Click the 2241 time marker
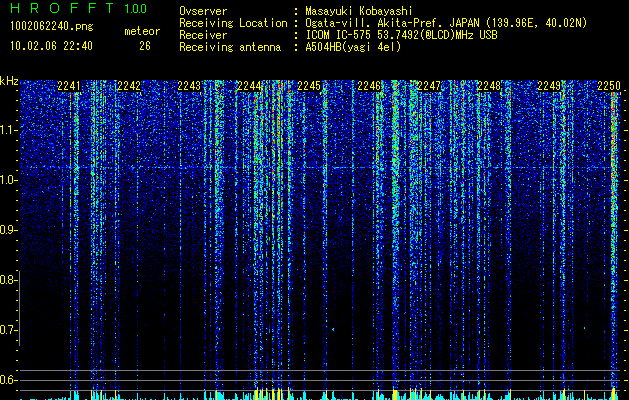This screenshot has width=629, height=400. [69, 86]
